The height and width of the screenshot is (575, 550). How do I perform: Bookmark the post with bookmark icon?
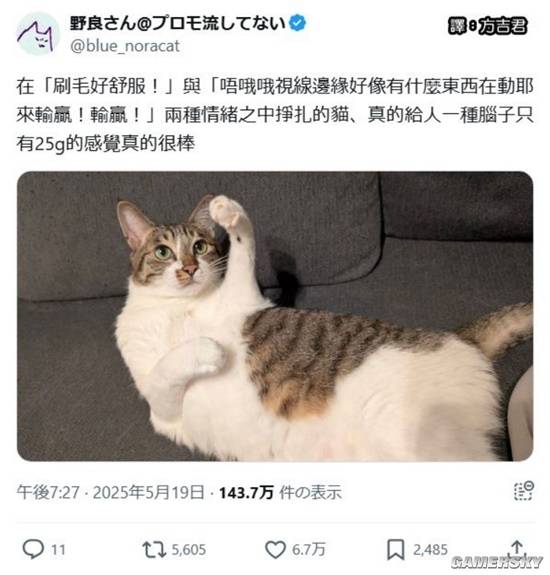coord(396,549)
